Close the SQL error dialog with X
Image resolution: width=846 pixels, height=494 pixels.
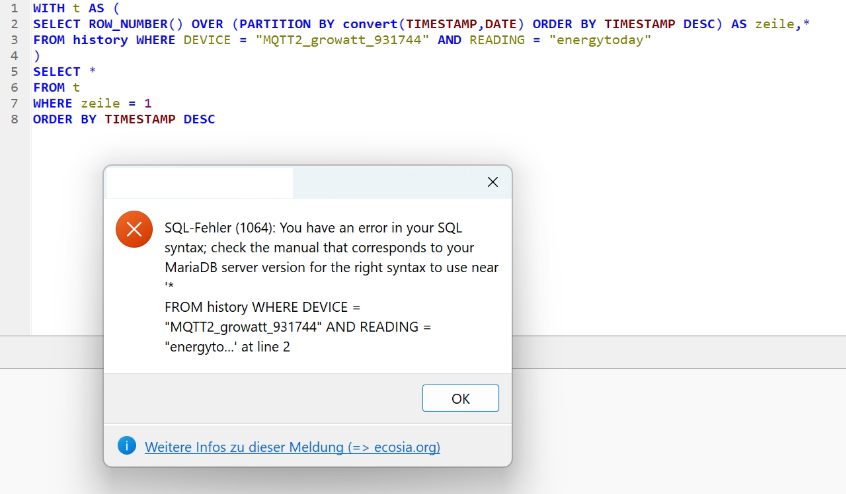493,182
